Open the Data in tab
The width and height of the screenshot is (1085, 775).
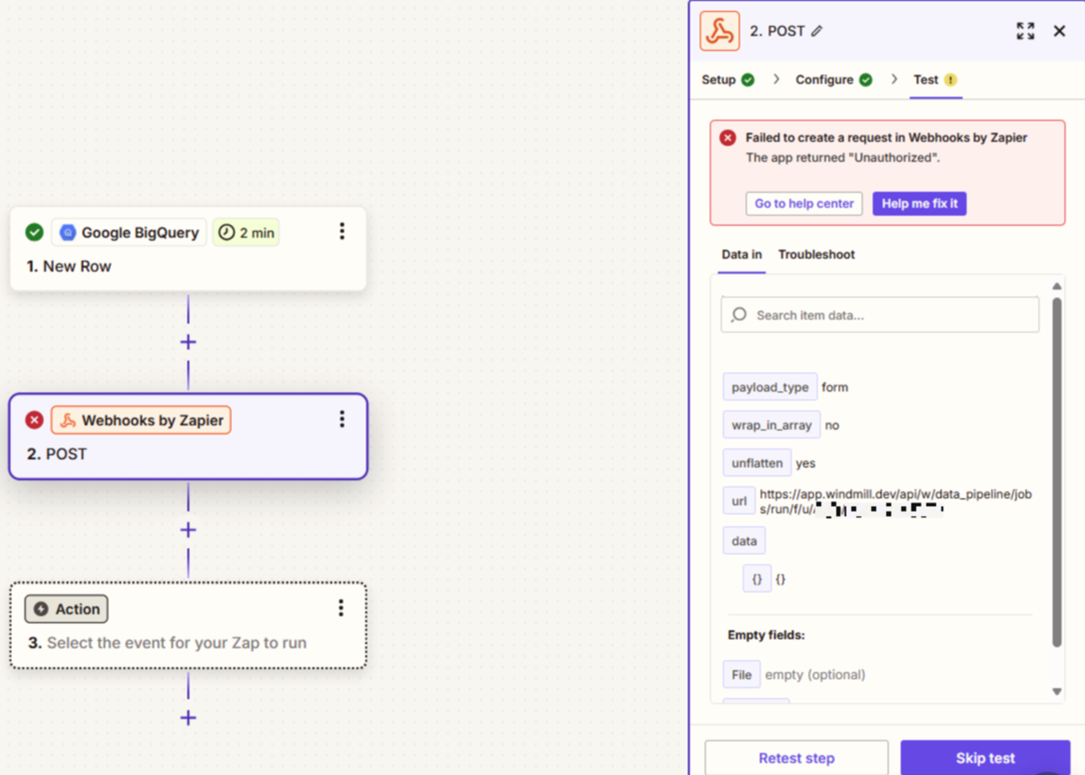point(741,255)
